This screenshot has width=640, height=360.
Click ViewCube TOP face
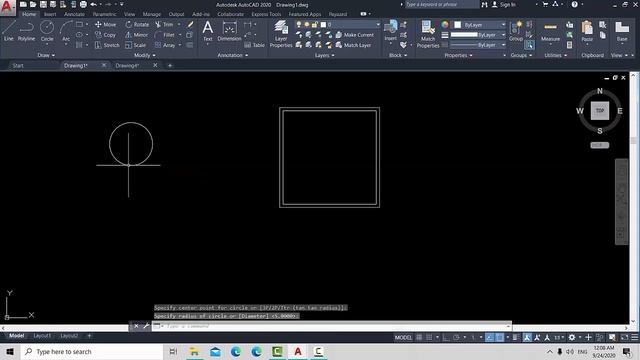[600, 111]
